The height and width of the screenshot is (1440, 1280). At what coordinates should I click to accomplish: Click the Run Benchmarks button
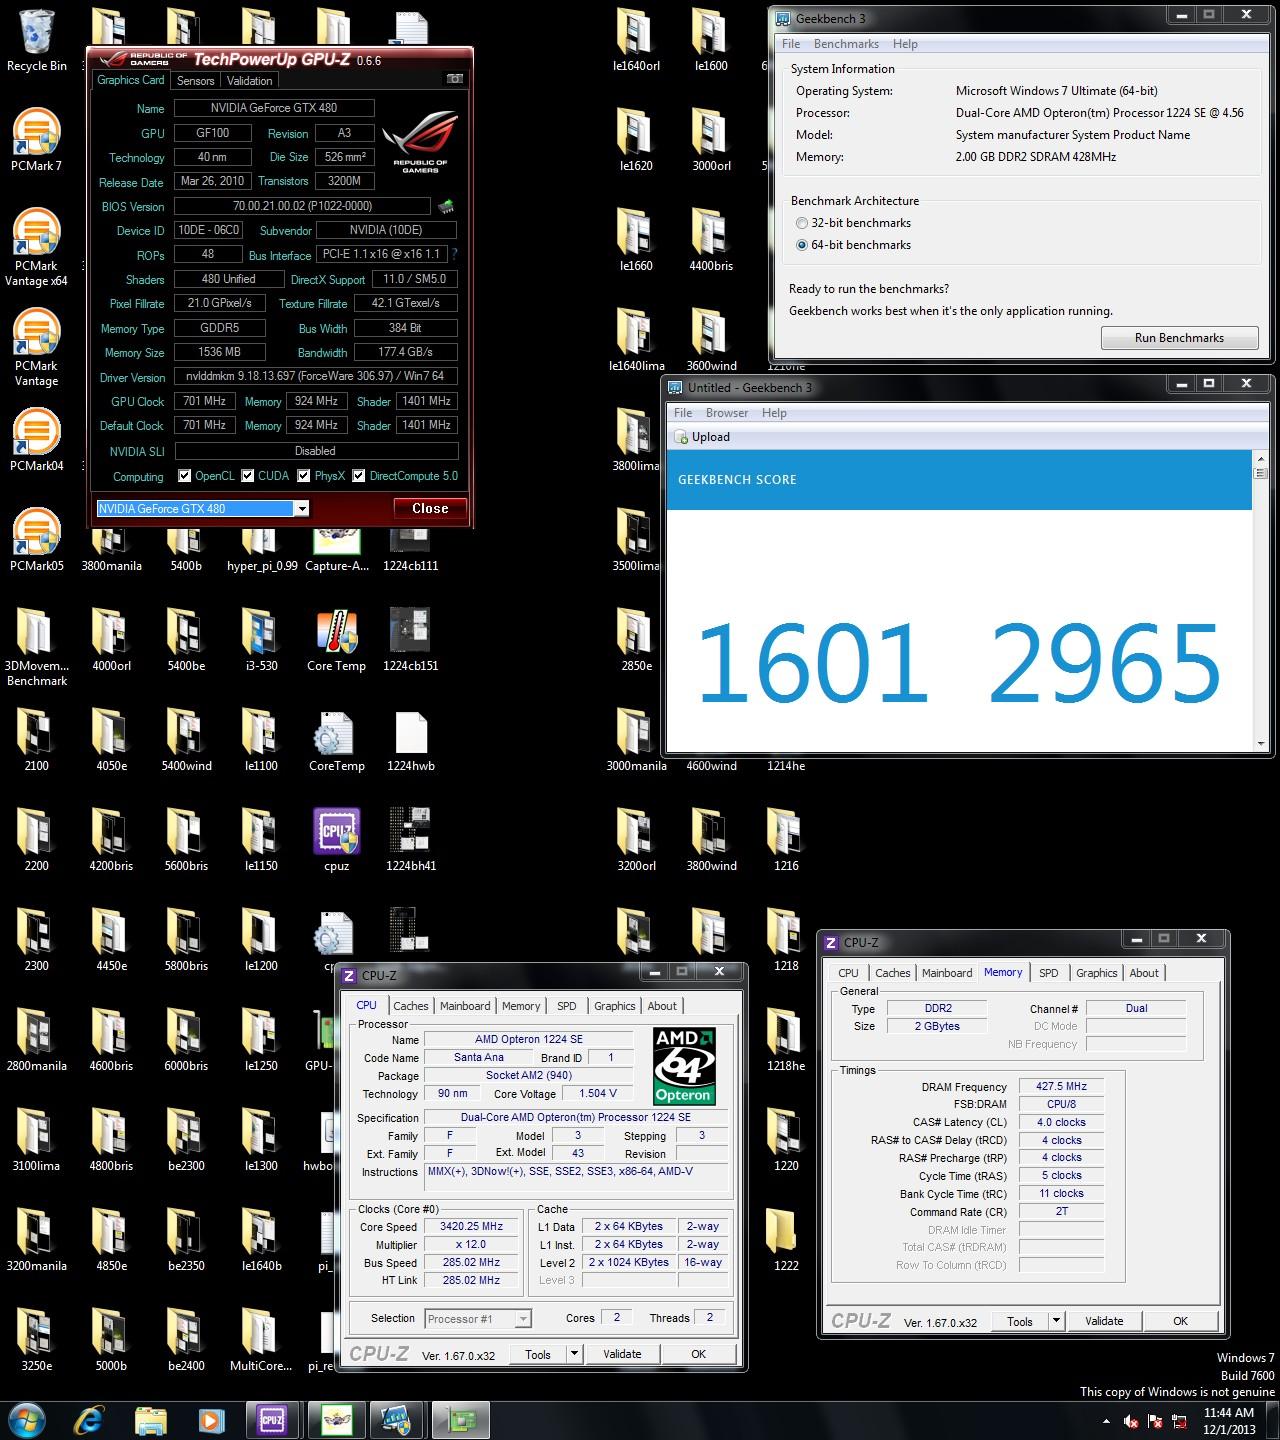[1179, 338]
